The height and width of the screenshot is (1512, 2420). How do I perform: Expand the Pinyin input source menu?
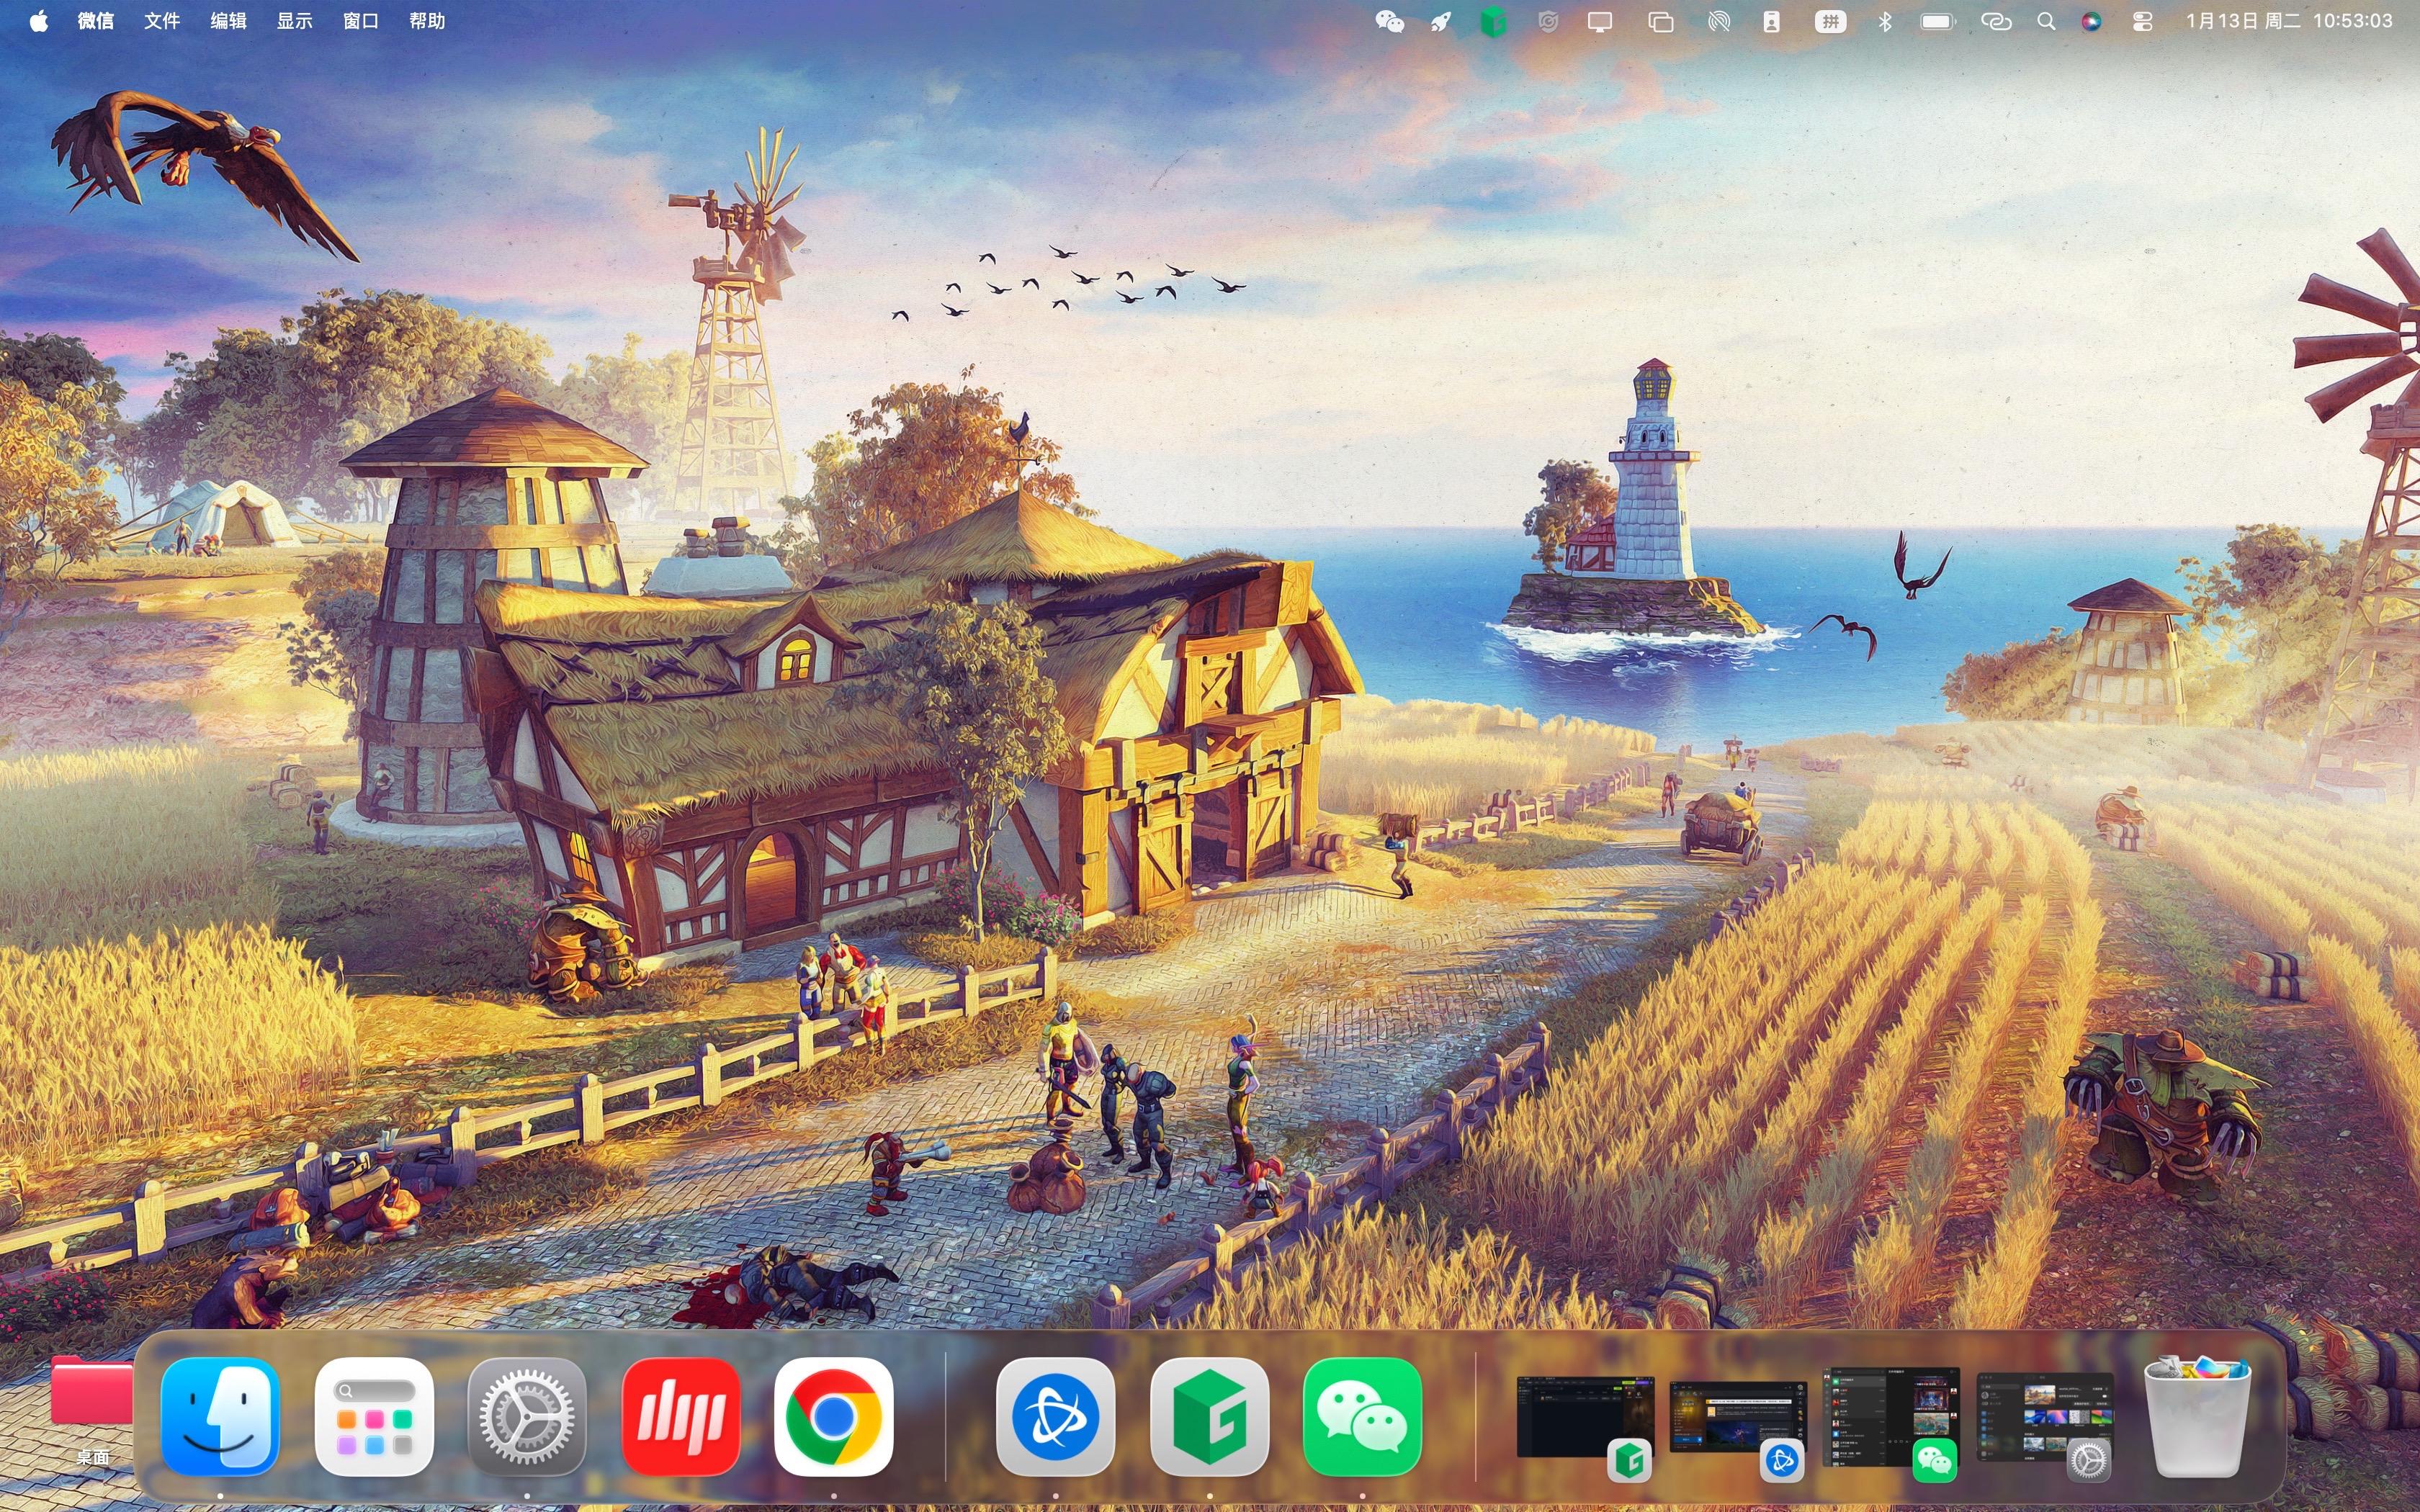(1830, 21)
